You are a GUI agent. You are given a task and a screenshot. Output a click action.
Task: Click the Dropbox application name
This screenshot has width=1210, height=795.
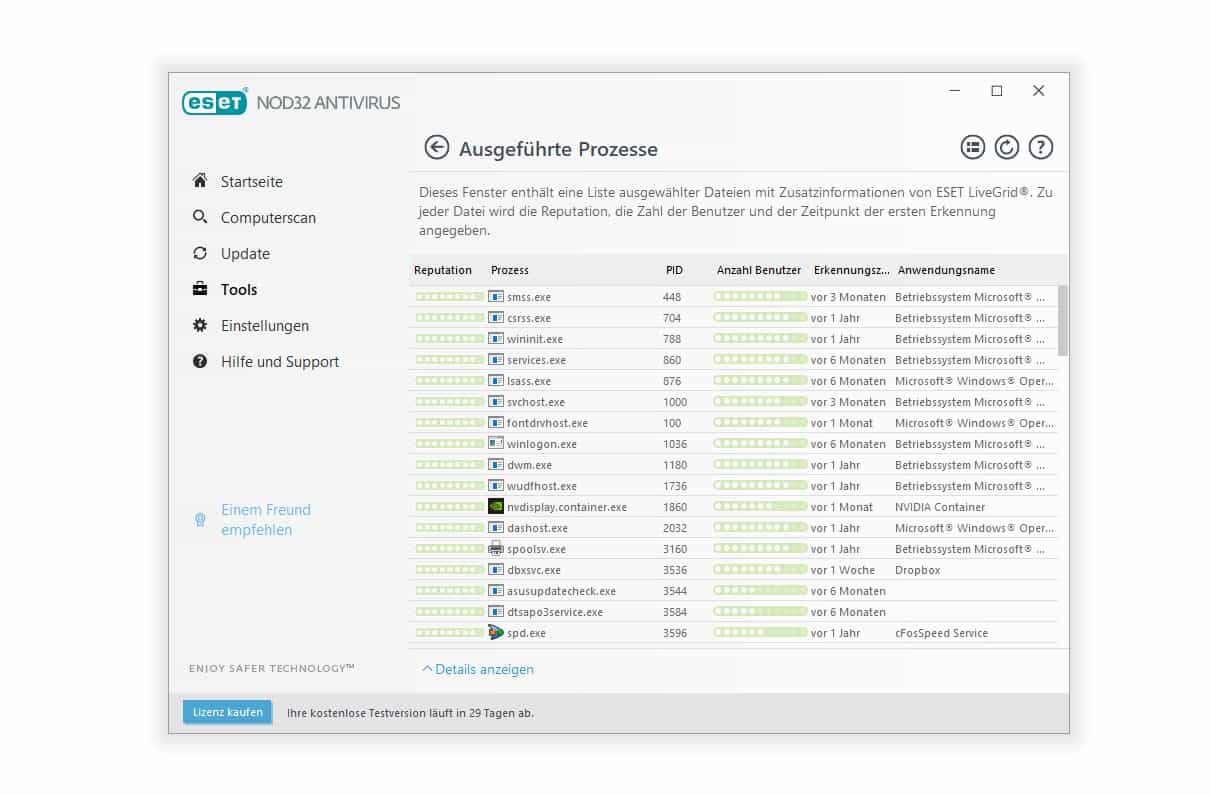click(x=918, y=570)
